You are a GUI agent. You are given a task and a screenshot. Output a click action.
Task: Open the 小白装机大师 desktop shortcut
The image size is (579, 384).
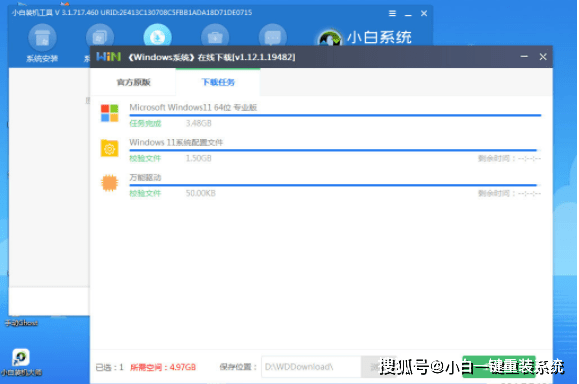point(21,363)
